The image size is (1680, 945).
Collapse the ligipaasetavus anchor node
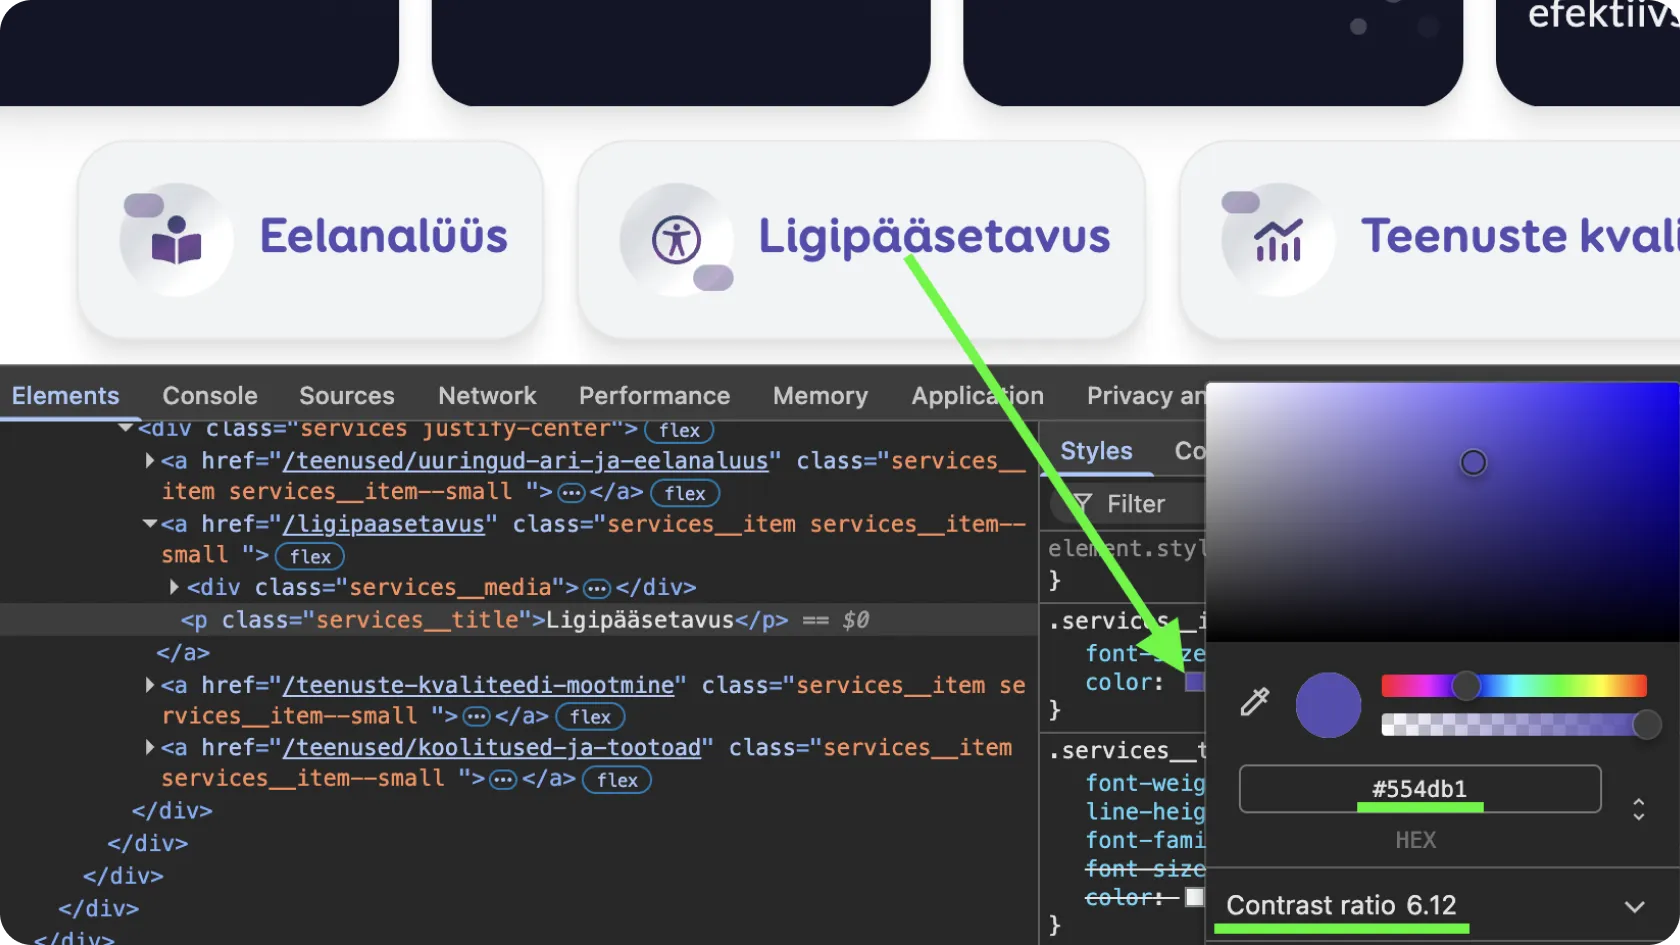point(149,524)
